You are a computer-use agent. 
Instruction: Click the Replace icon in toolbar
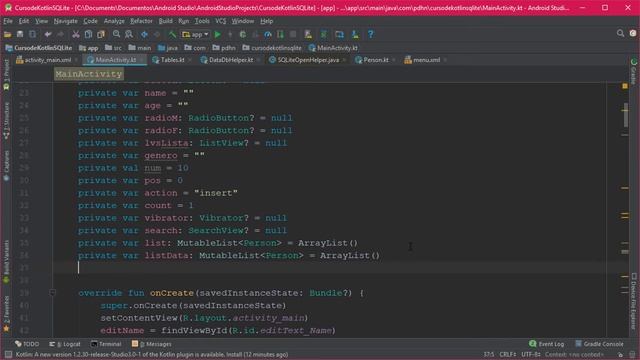(x=129, y=34)
